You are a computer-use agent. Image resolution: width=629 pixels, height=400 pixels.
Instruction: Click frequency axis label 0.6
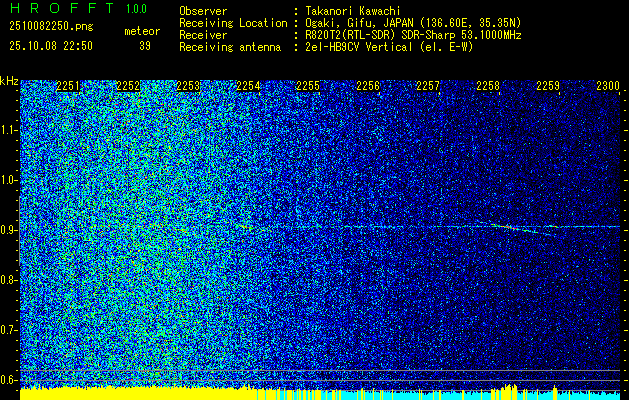coord(8,380)
